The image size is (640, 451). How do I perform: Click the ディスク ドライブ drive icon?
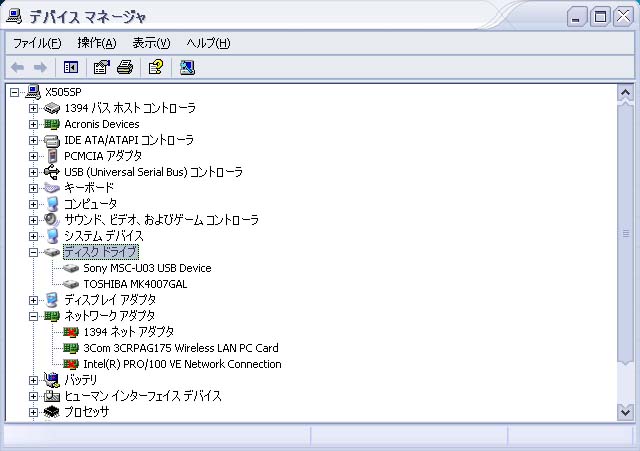coord(52,252)
